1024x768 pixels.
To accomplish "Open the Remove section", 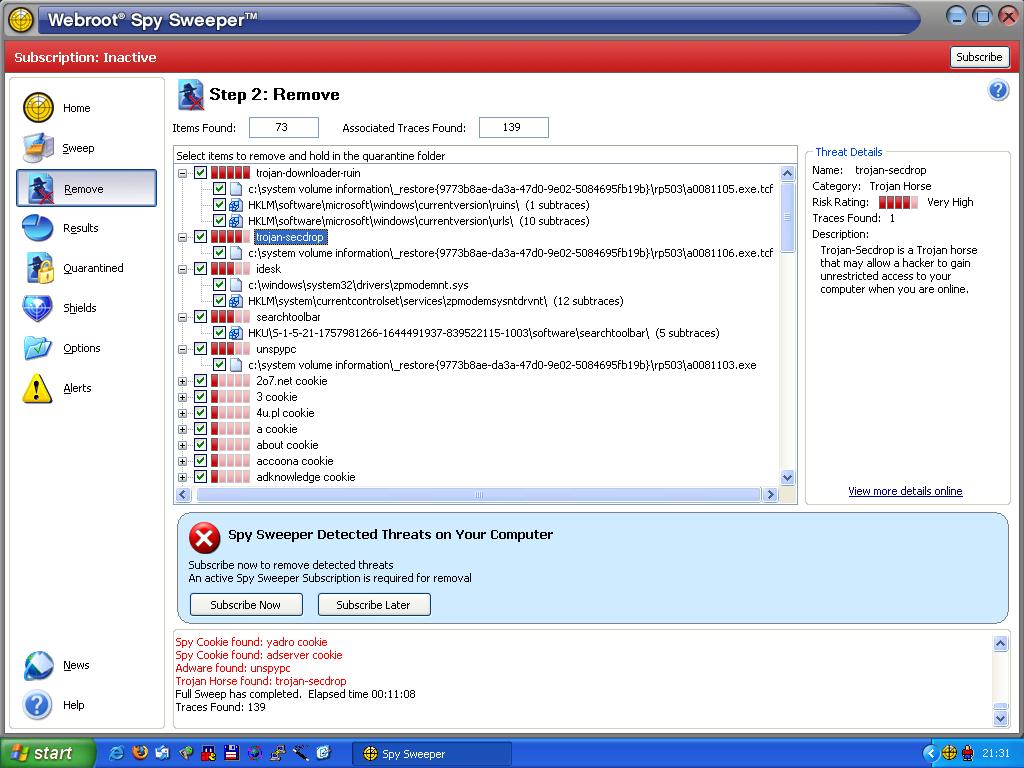I will [x=86, y=188].
